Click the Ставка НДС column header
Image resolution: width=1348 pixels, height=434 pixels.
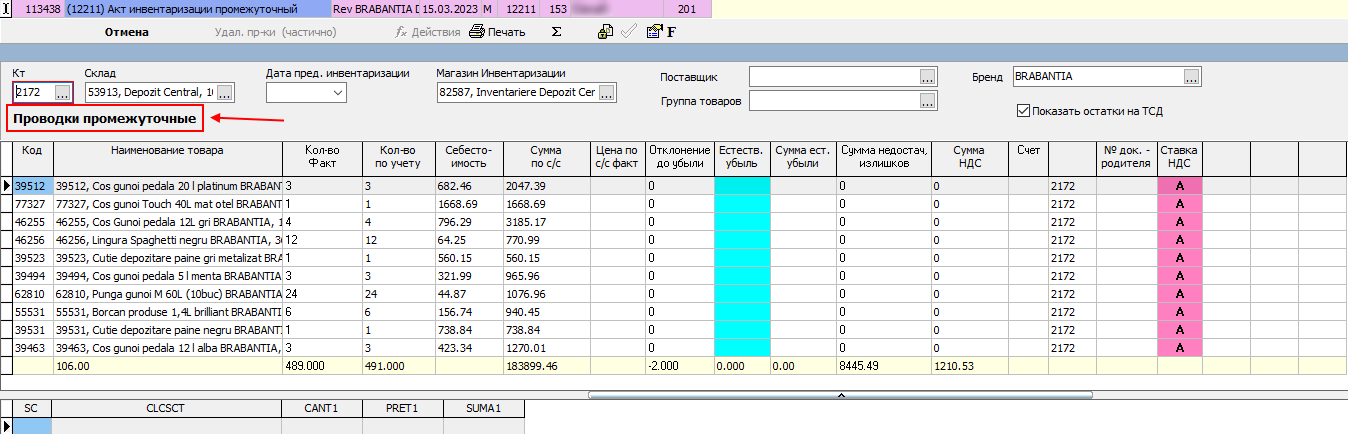pyautogui.click(x=1180, y=158)
